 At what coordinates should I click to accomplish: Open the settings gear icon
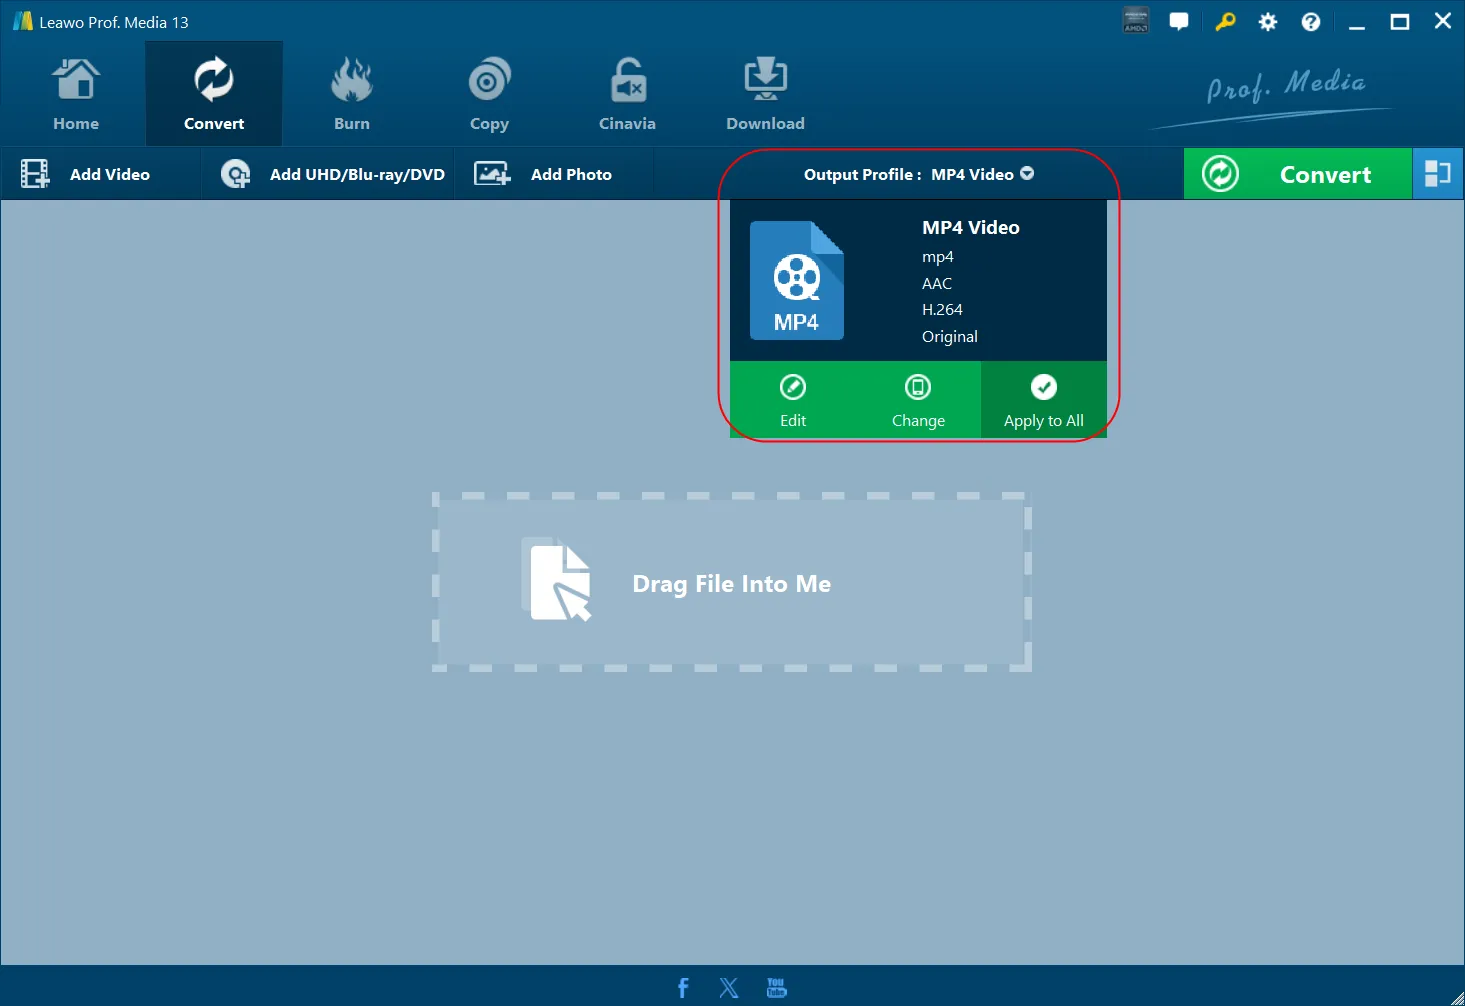(1268, 22)
